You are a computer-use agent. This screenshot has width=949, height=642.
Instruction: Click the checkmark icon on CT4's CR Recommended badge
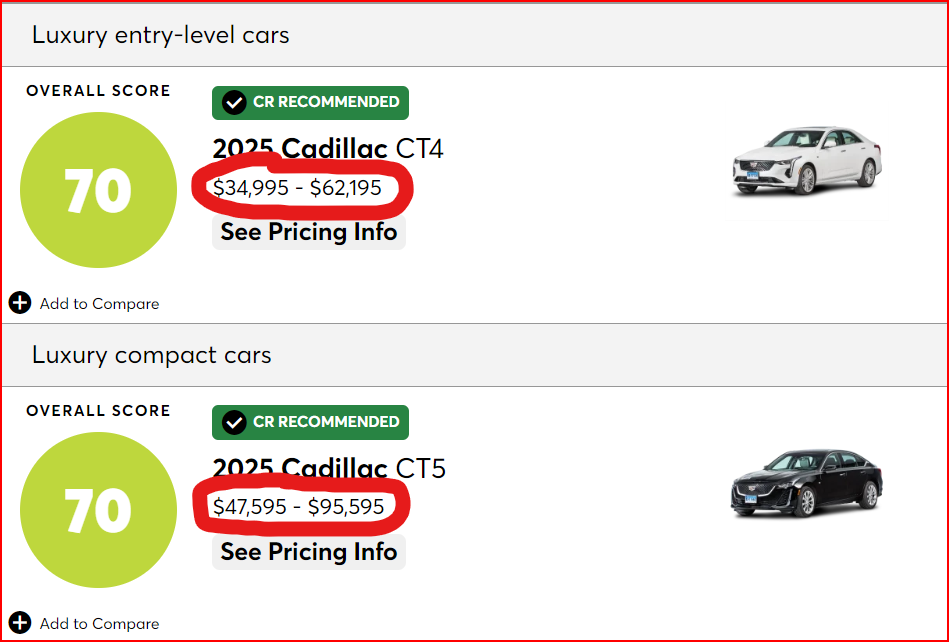[234, 102]
